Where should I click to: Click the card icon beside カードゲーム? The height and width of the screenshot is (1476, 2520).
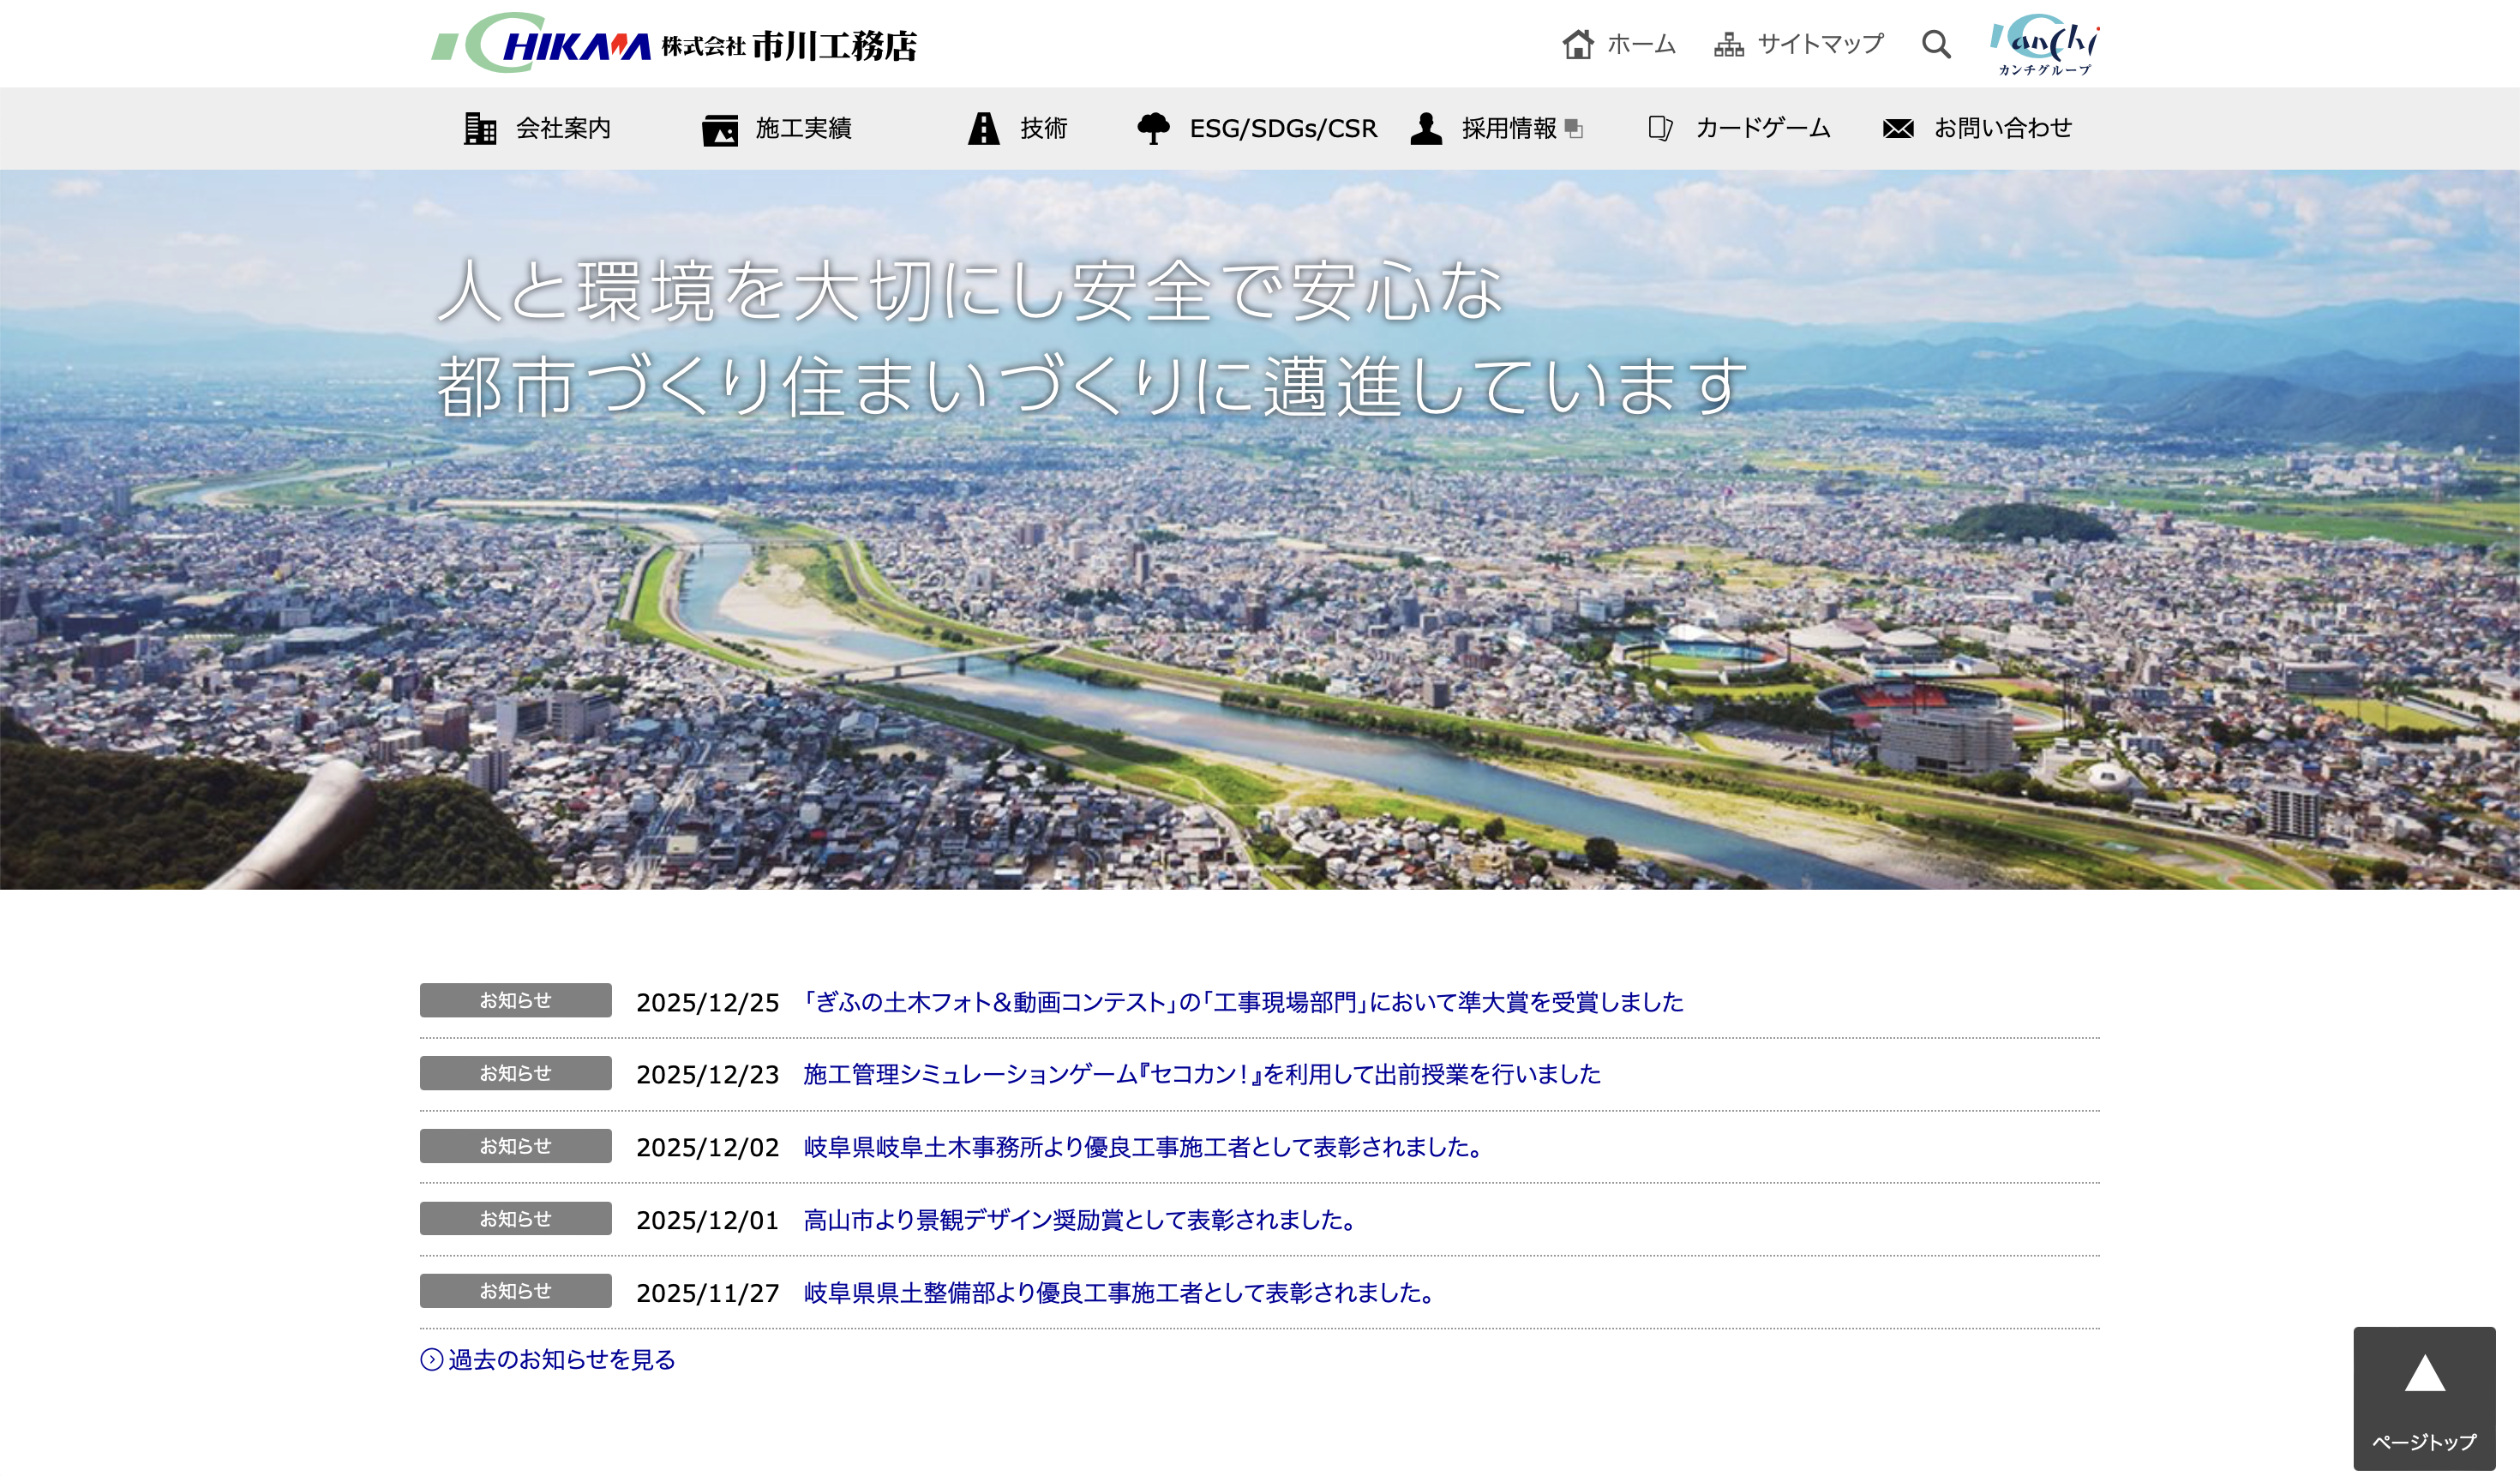coord(1660,128)
